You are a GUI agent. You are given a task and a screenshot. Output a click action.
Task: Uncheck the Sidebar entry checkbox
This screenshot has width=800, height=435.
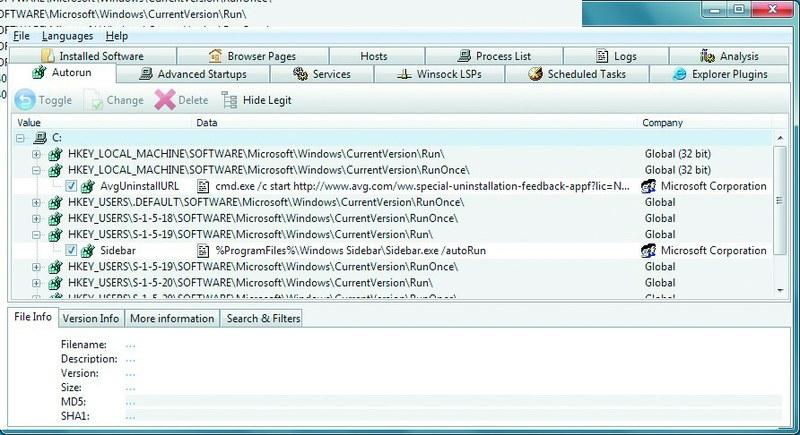pyautogui.click(x=71, y=250)
